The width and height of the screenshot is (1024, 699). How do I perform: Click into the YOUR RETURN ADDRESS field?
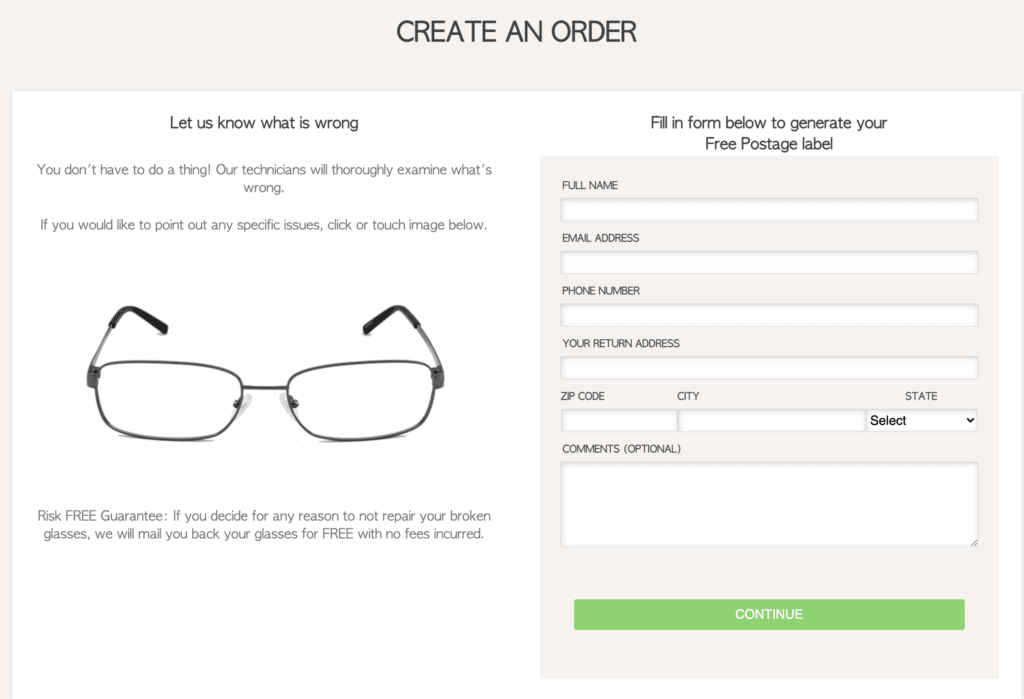(x=768, y=367)
